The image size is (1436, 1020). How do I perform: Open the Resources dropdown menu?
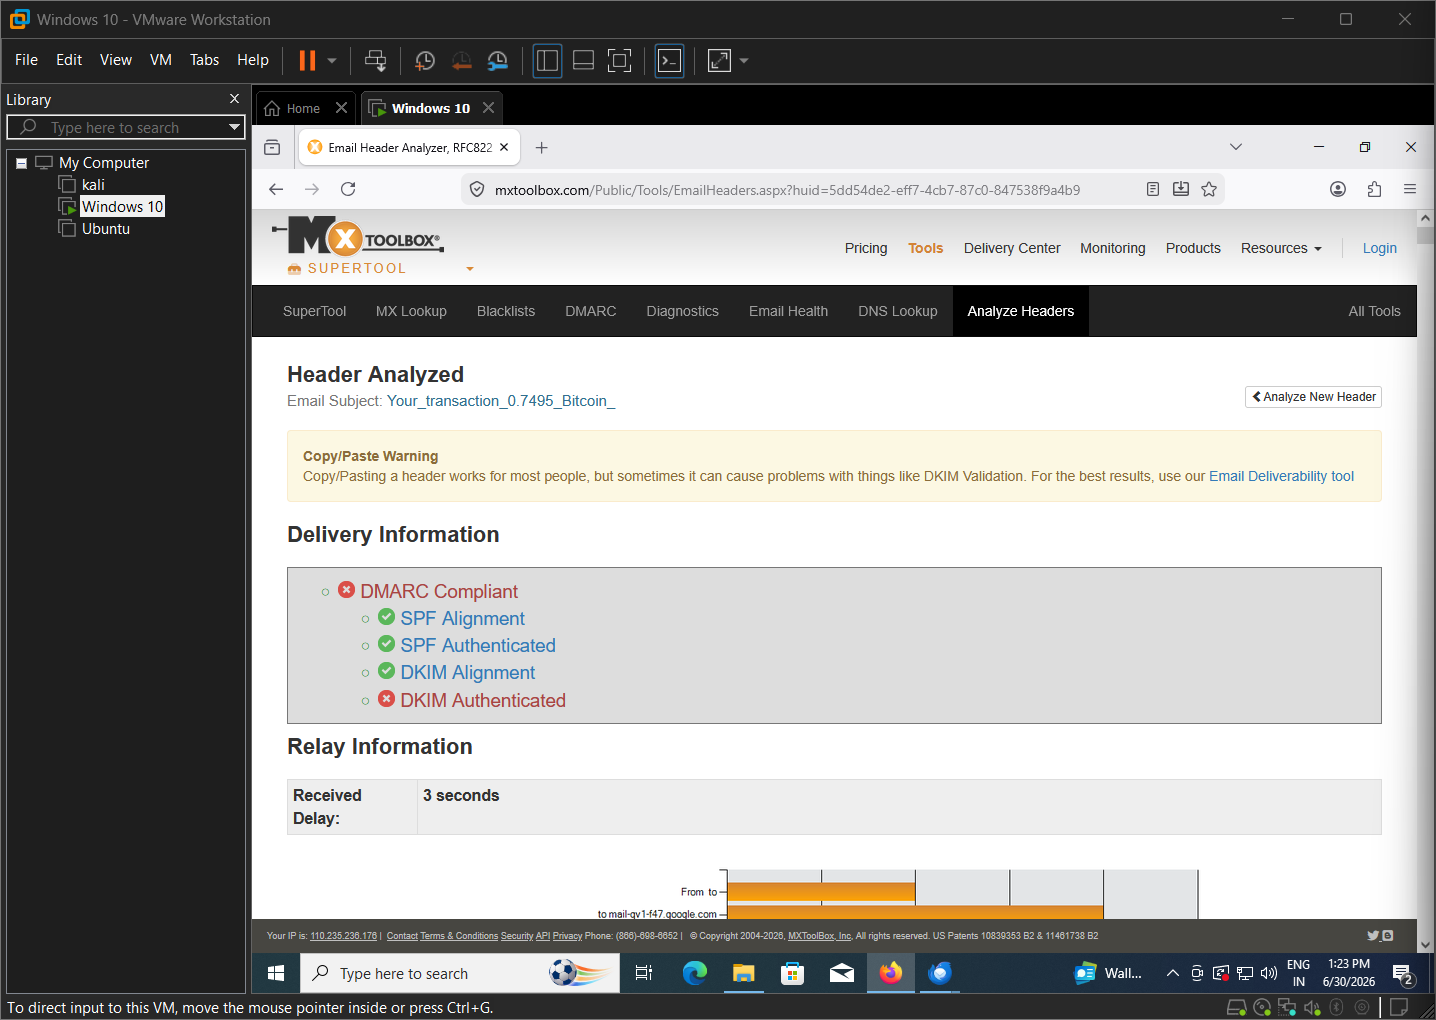[x=1281, y=248]
